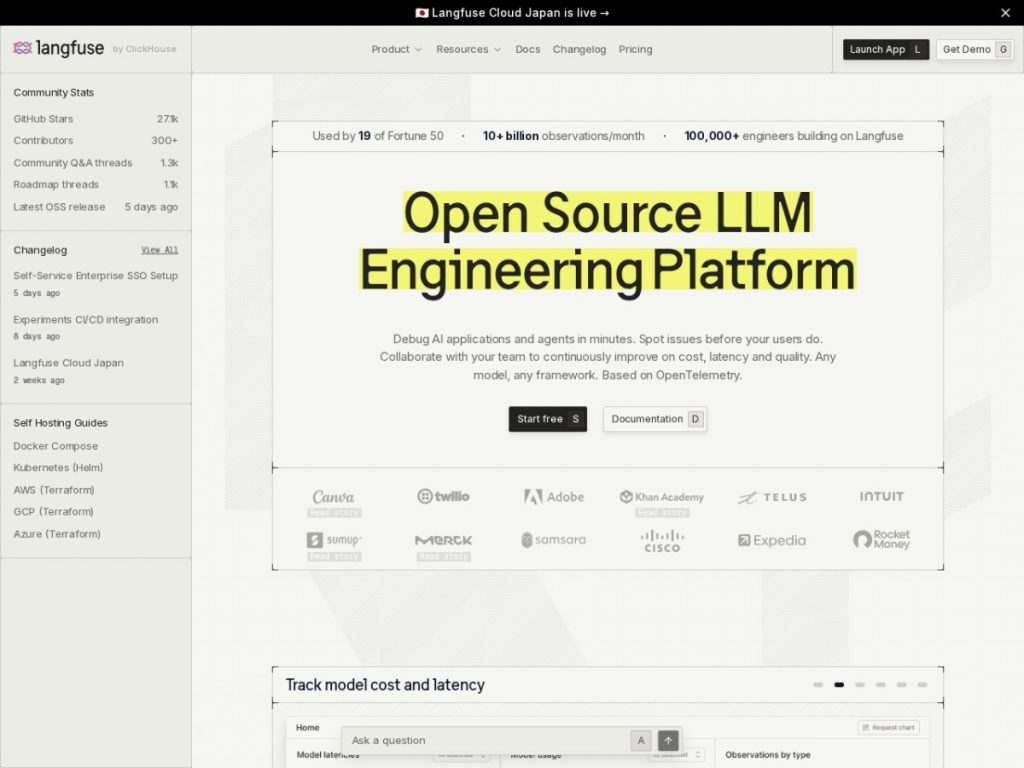Viewport: 1024px width, 768px height.
Task: Open Latest OSS release entry
Action: (x=95, y=206)
